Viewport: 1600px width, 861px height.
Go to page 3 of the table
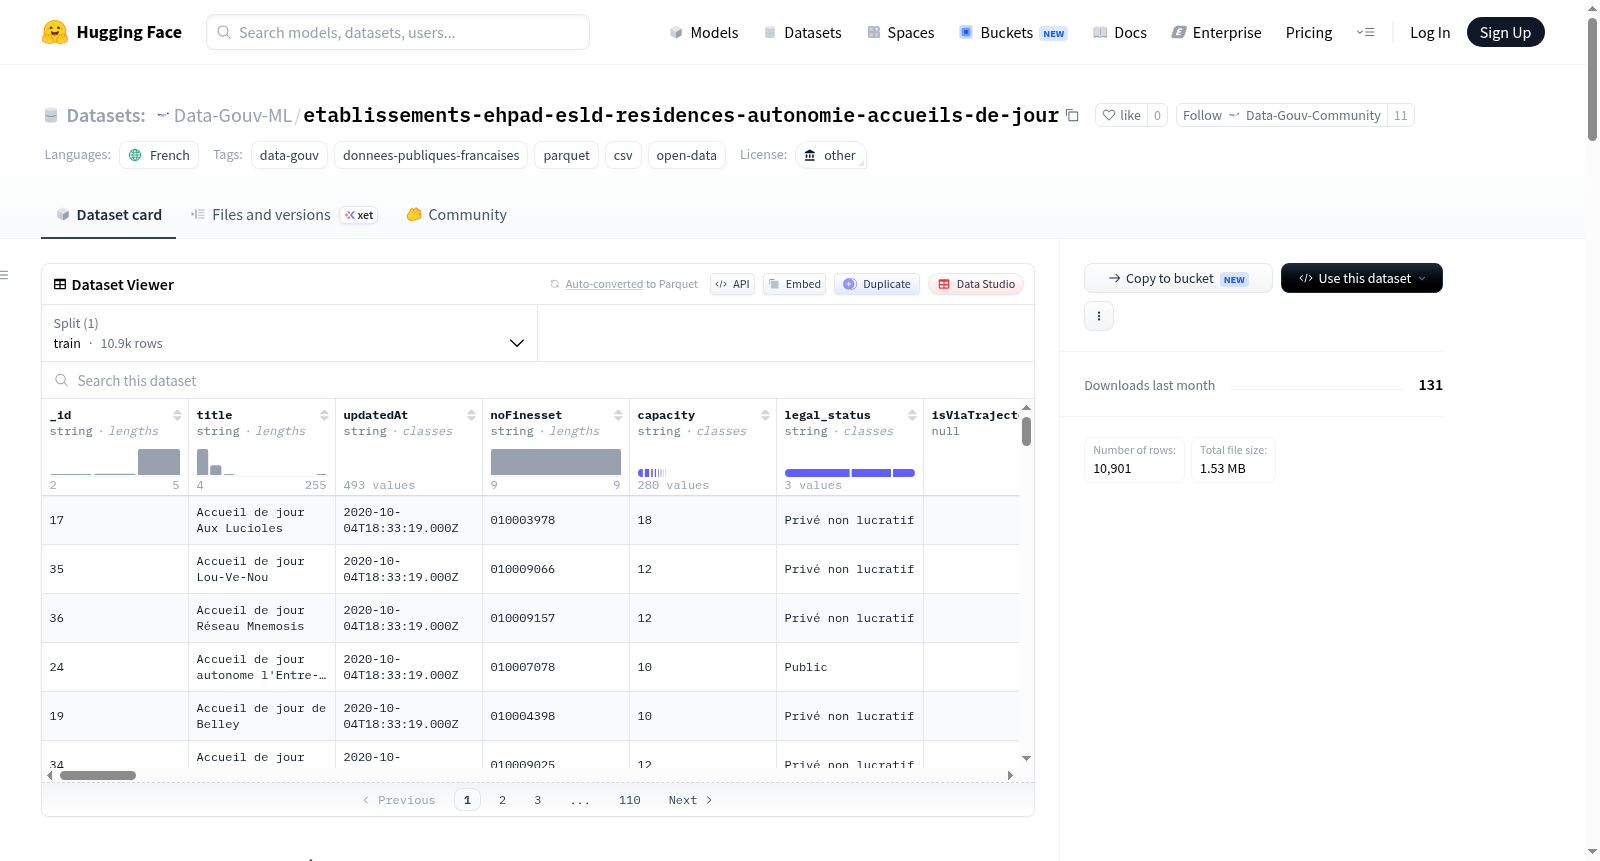[x=537, y=800]
